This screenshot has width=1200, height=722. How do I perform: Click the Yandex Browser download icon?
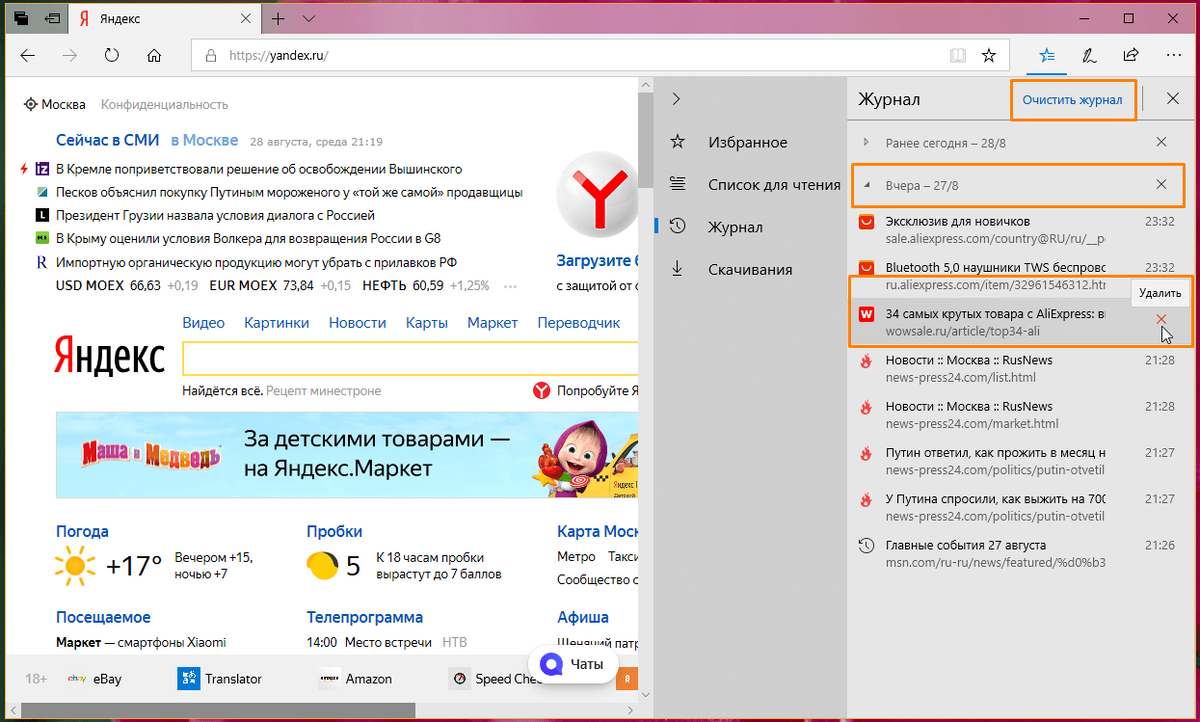[598, 194]
